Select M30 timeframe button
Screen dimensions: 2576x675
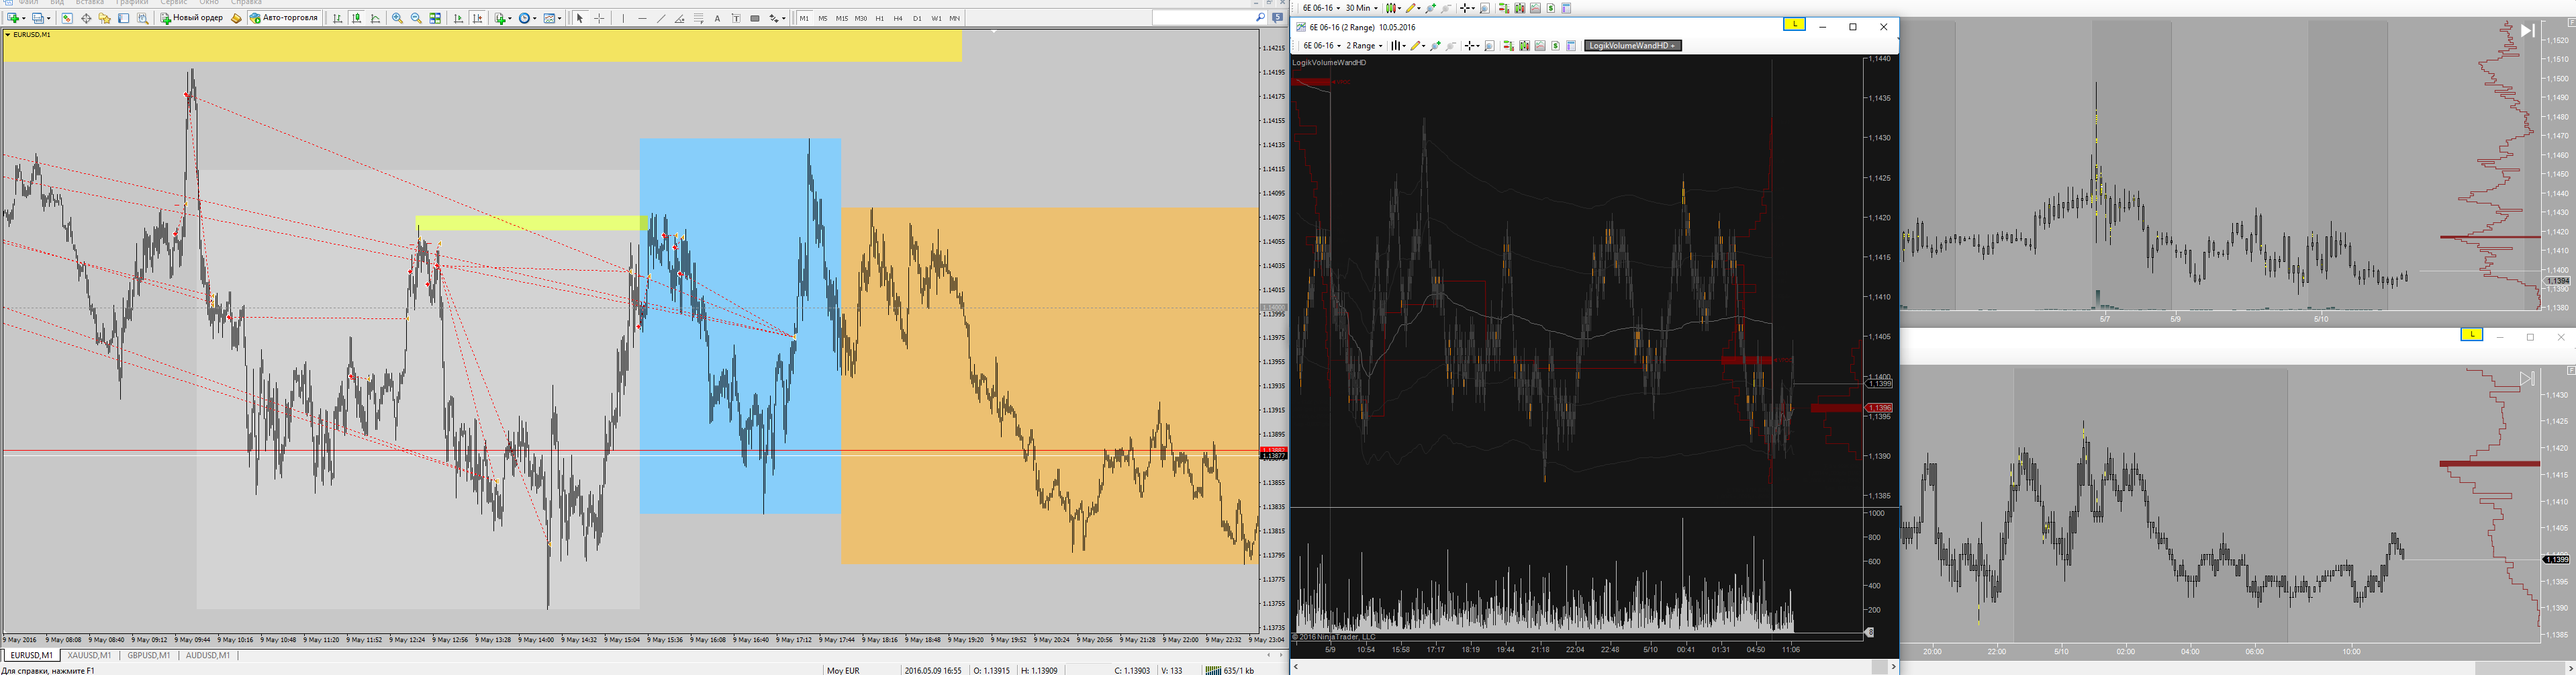861,18
